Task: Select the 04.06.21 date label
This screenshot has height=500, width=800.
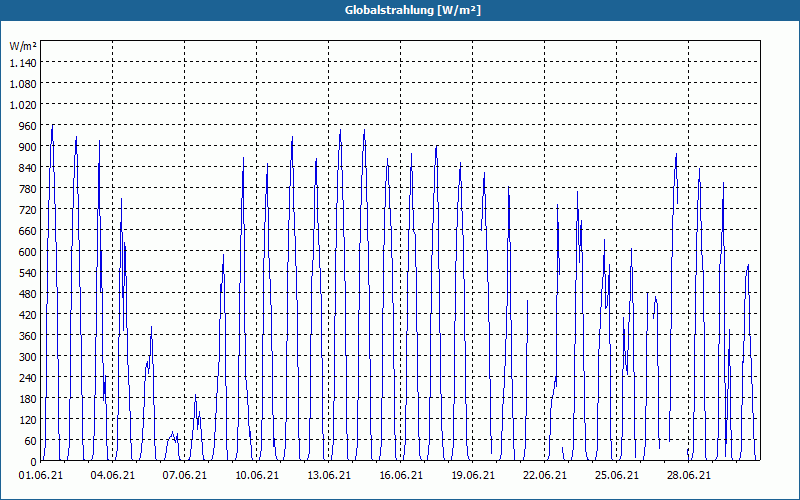Action: click(x=113, y=475)
